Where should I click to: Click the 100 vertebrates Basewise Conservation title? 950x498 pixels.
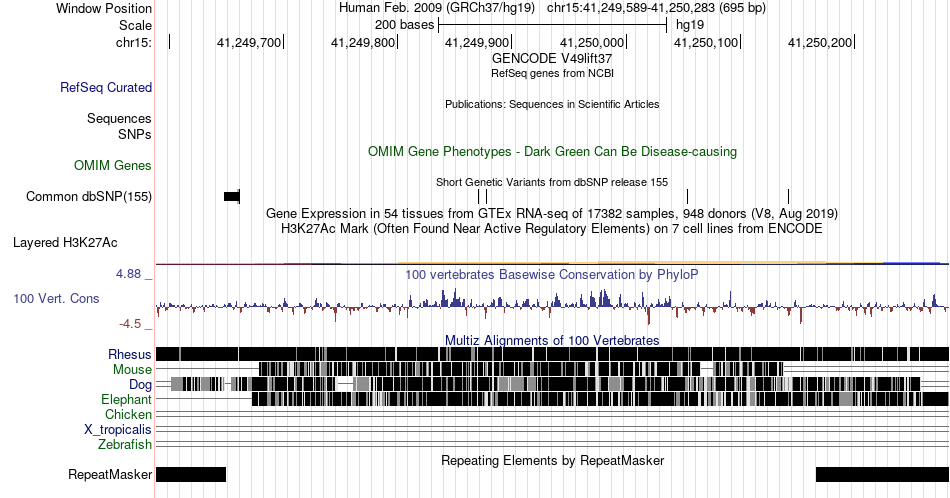(x=552, y=274)
